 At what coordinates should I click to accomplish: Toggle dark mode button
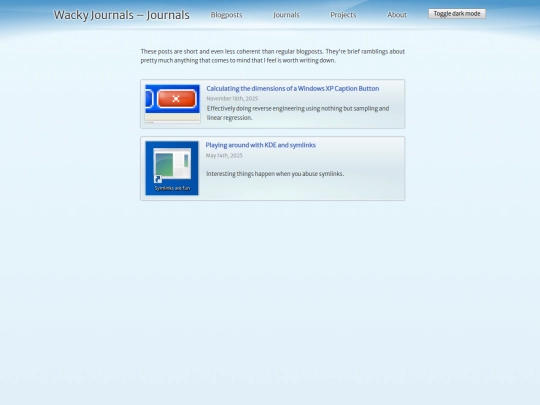point(457,14)
